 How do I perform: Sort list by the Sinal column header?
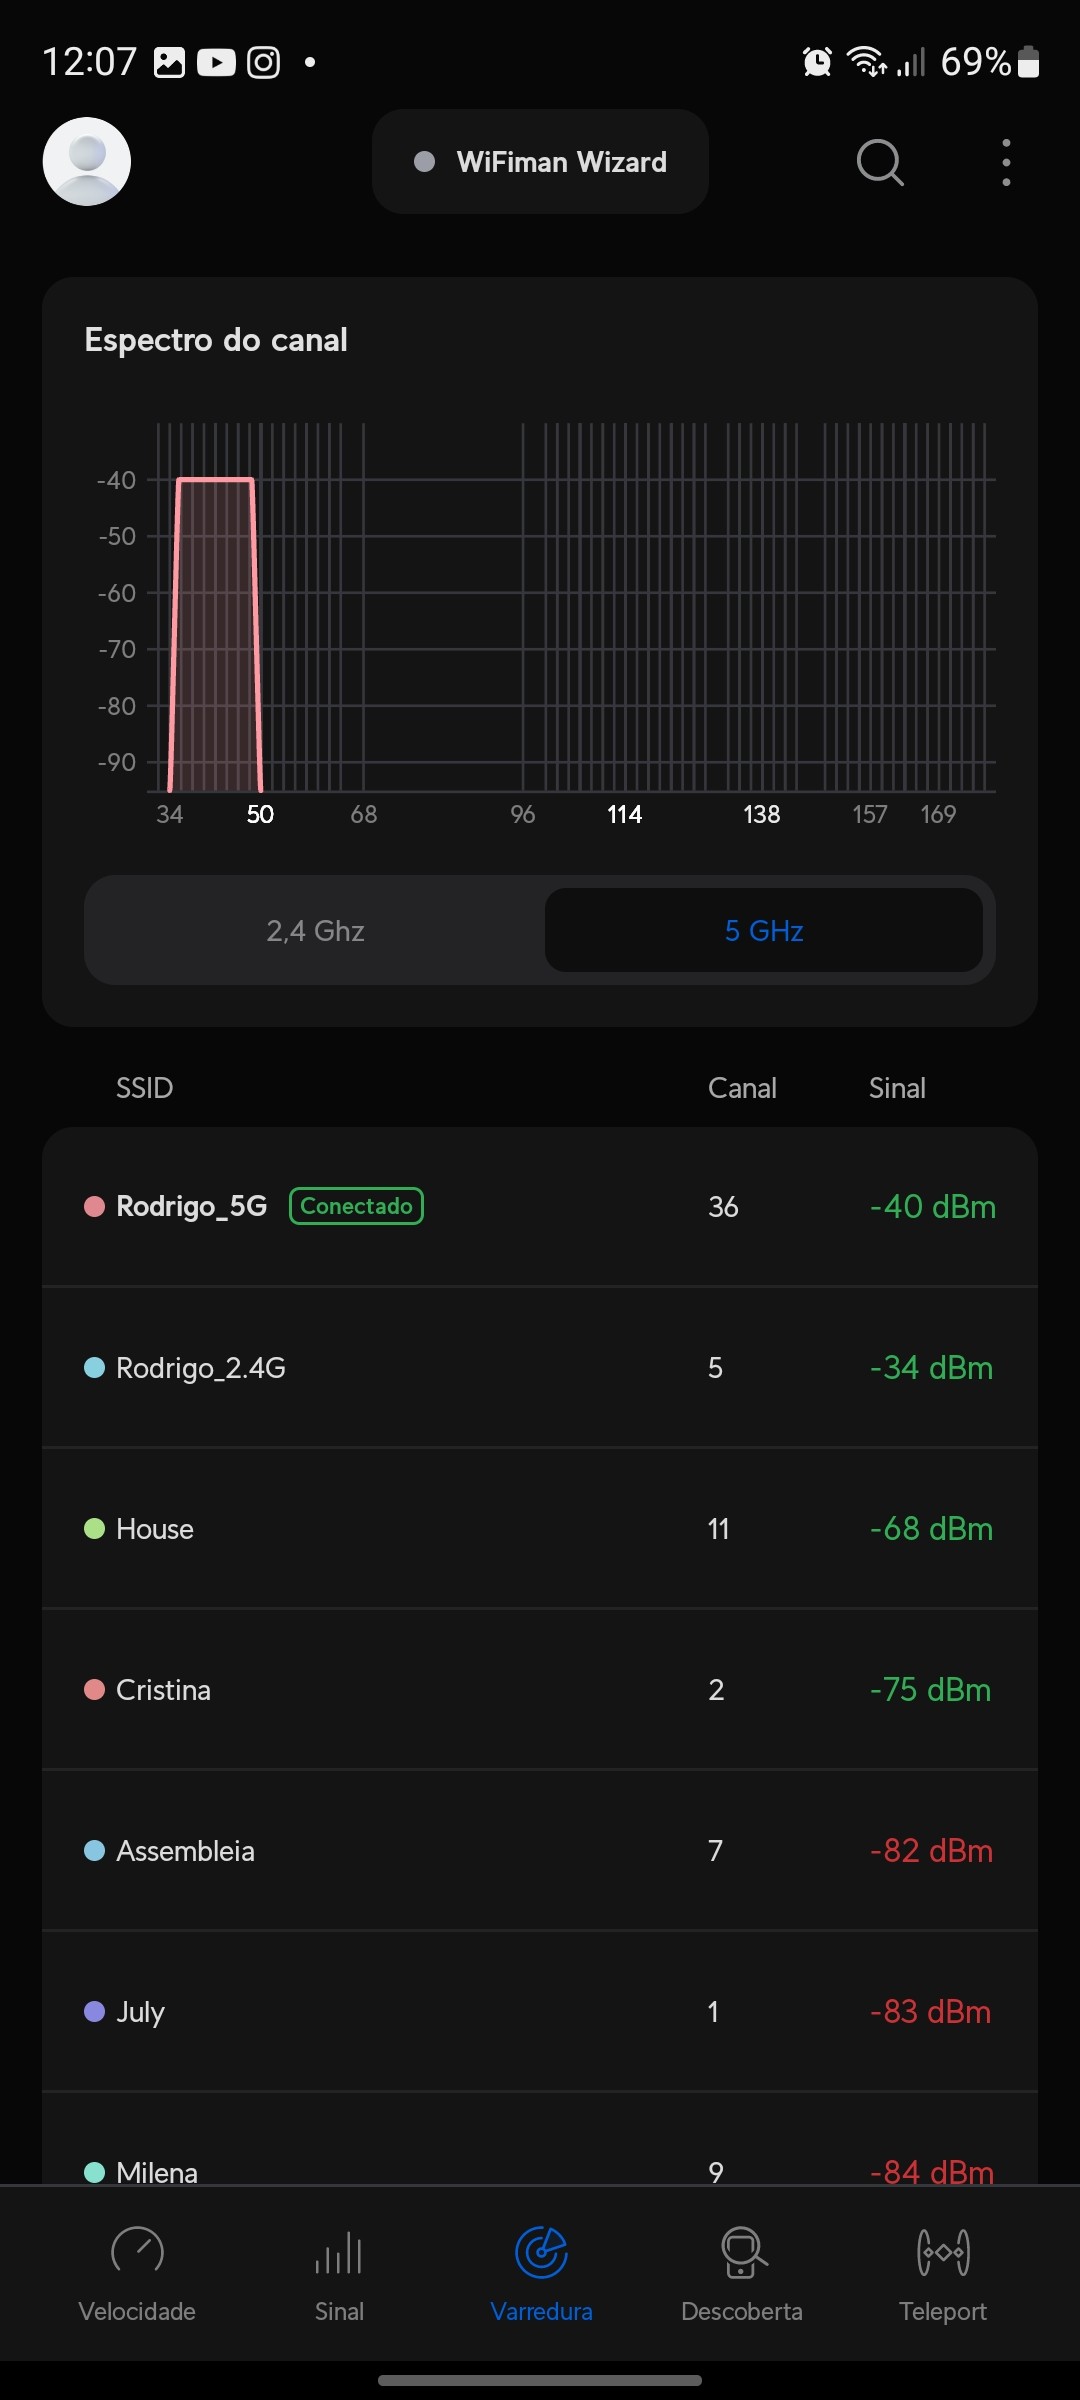pyautogui.click(x=897, y=1088)
